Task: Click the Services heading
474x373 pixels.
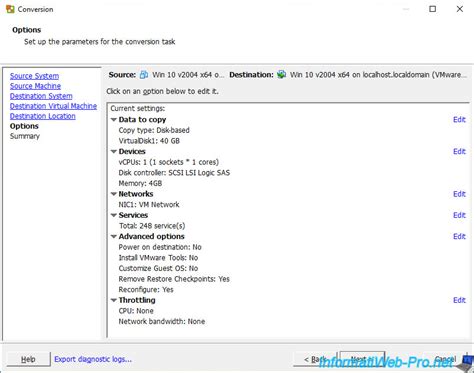Action: 133,215
